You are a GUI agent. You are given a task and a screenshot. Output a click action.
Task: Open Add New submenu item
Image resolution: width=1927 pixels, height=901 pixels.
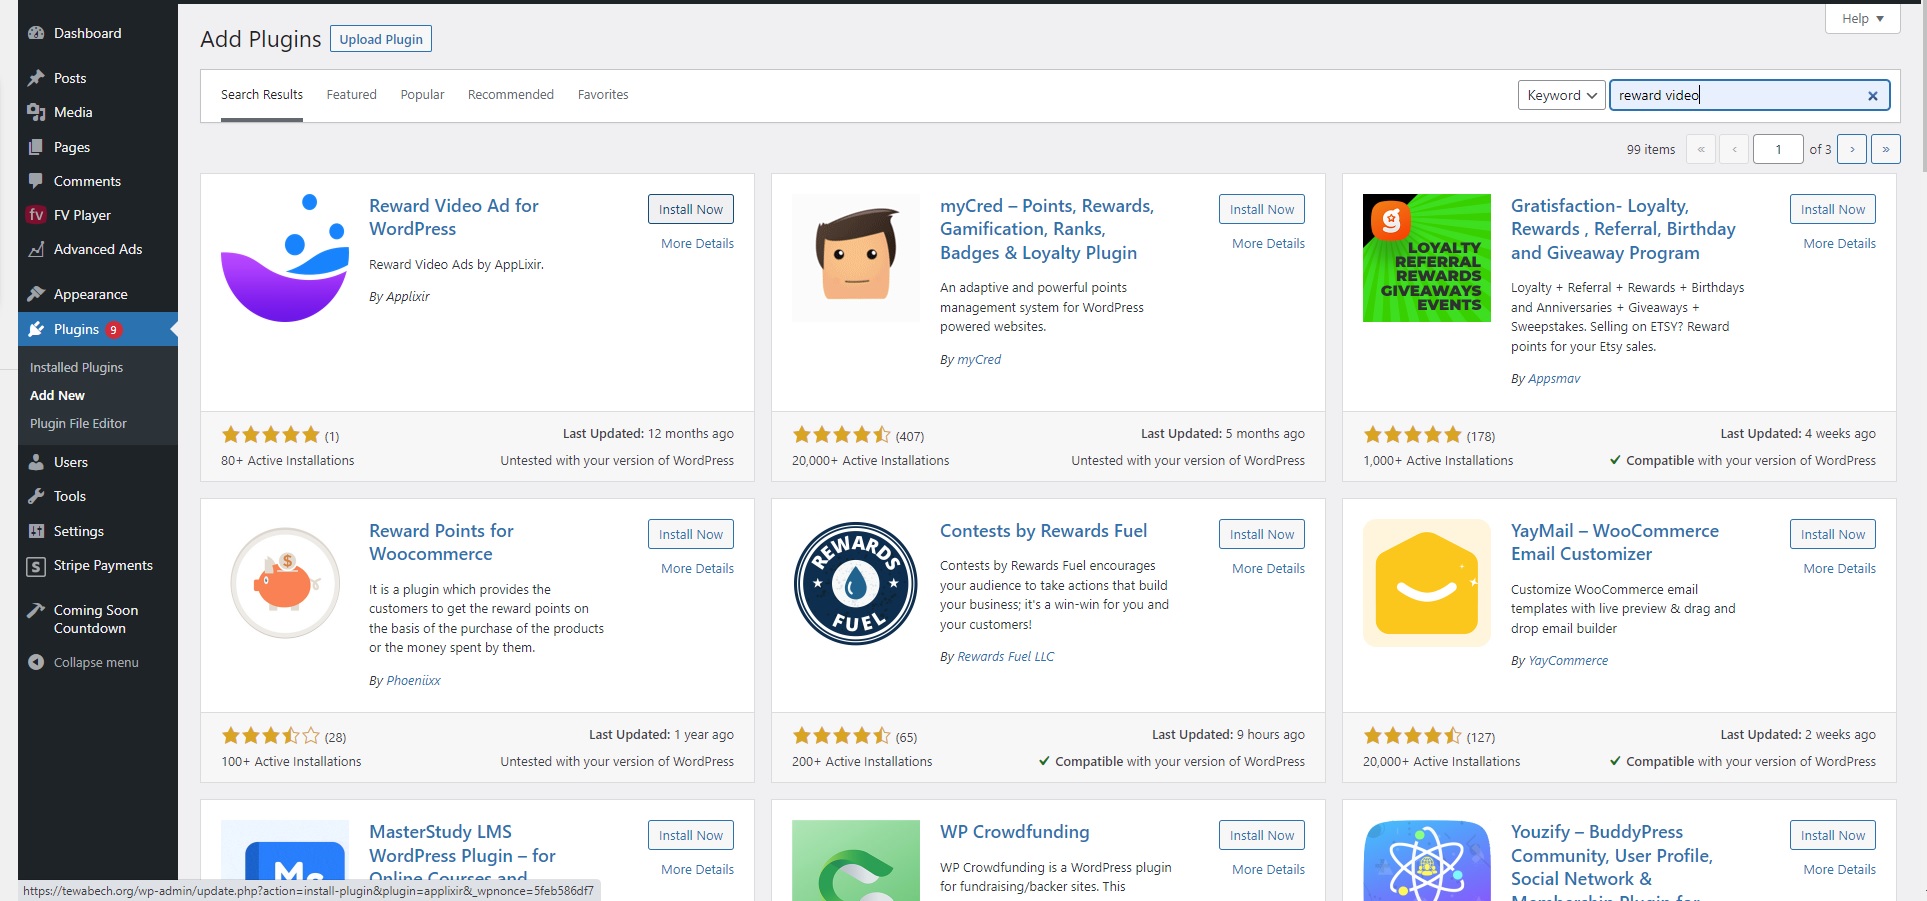coord(57,395)
